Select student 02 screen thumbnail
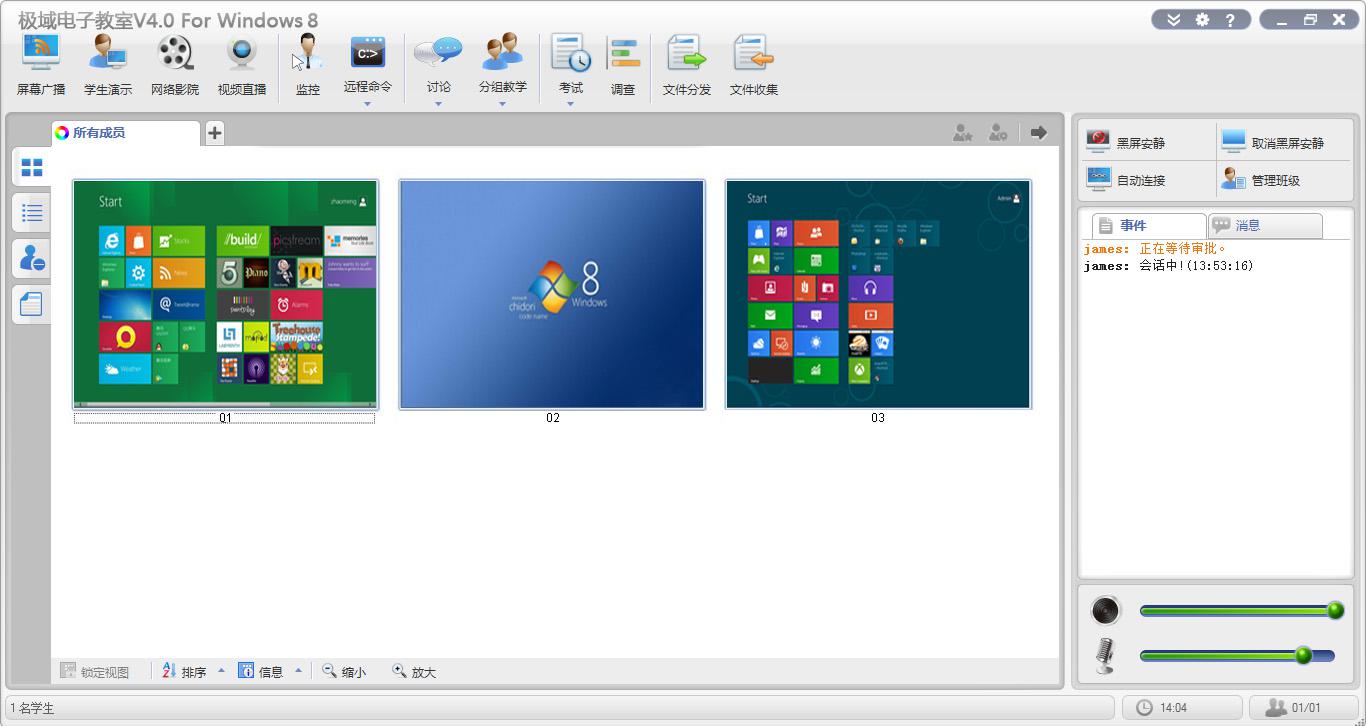The width and height of the screenshot is (1366, 726). (x=552, y=294)
